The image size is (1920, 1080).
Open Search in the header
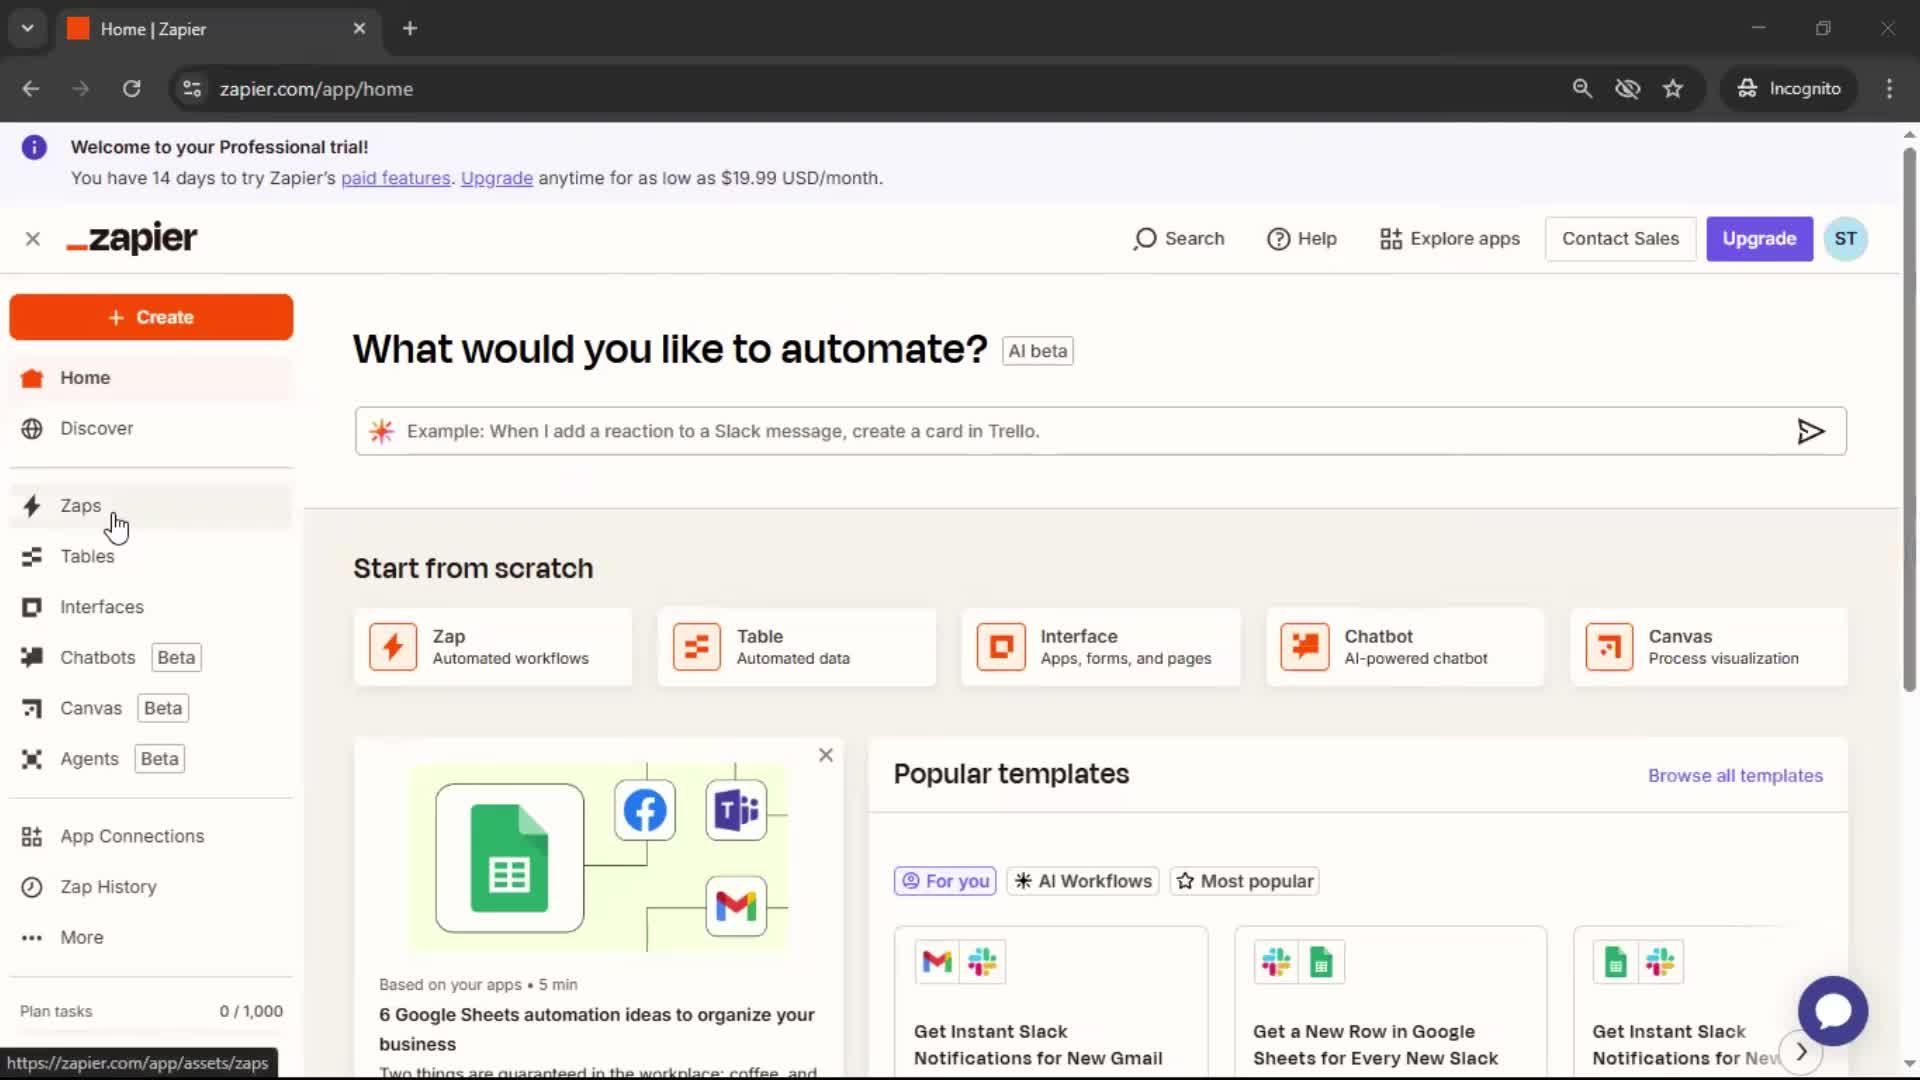(x=1179, y=239)
